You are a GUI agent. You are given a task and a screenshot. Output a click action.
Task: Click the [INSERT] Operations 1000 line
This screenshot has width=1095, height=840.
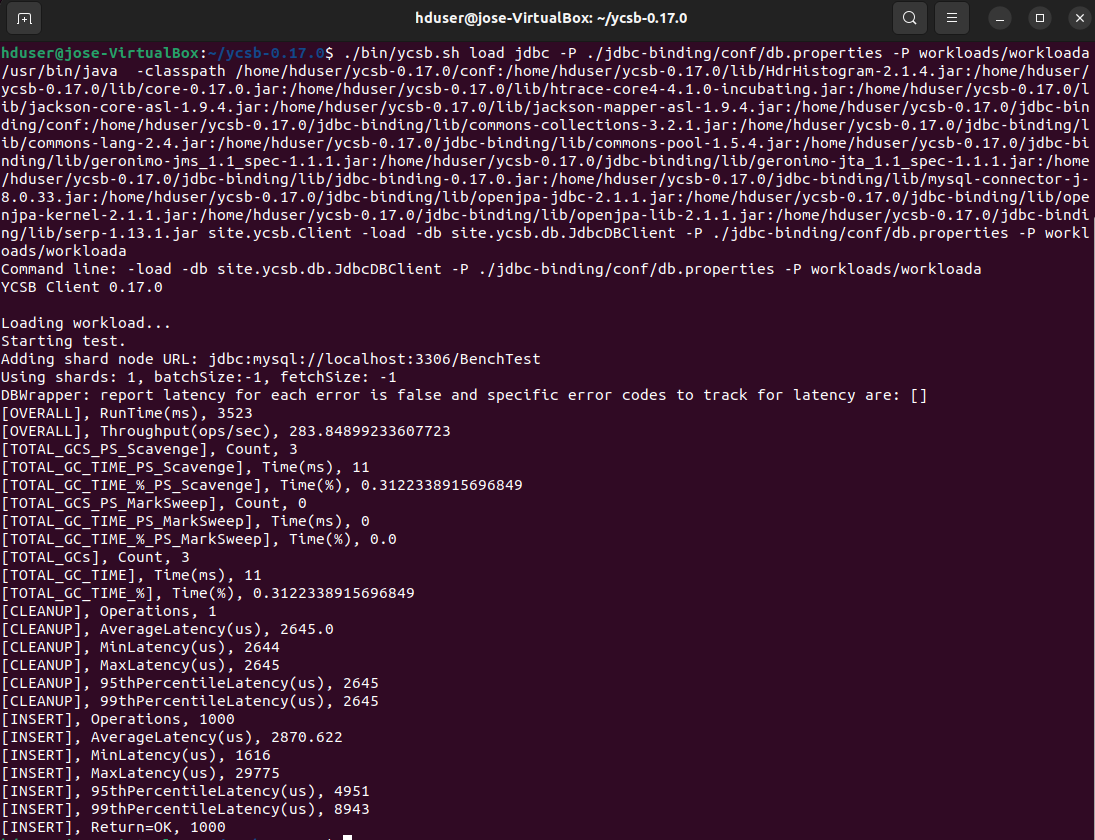coord(117,719)
